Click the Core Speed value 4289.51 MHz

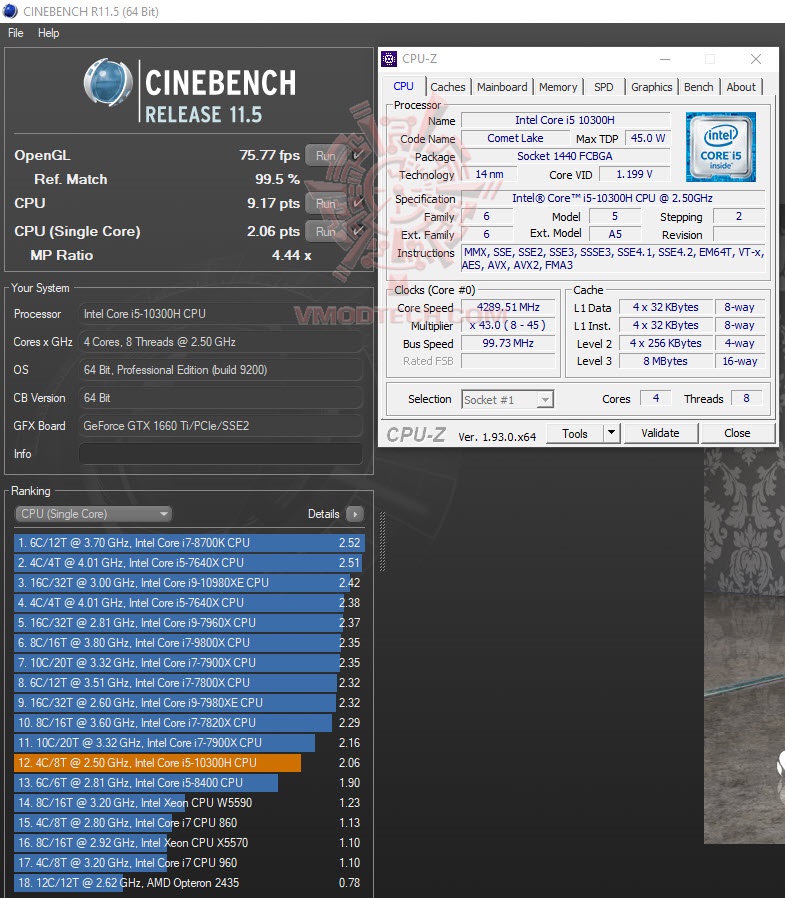point(508,308)
